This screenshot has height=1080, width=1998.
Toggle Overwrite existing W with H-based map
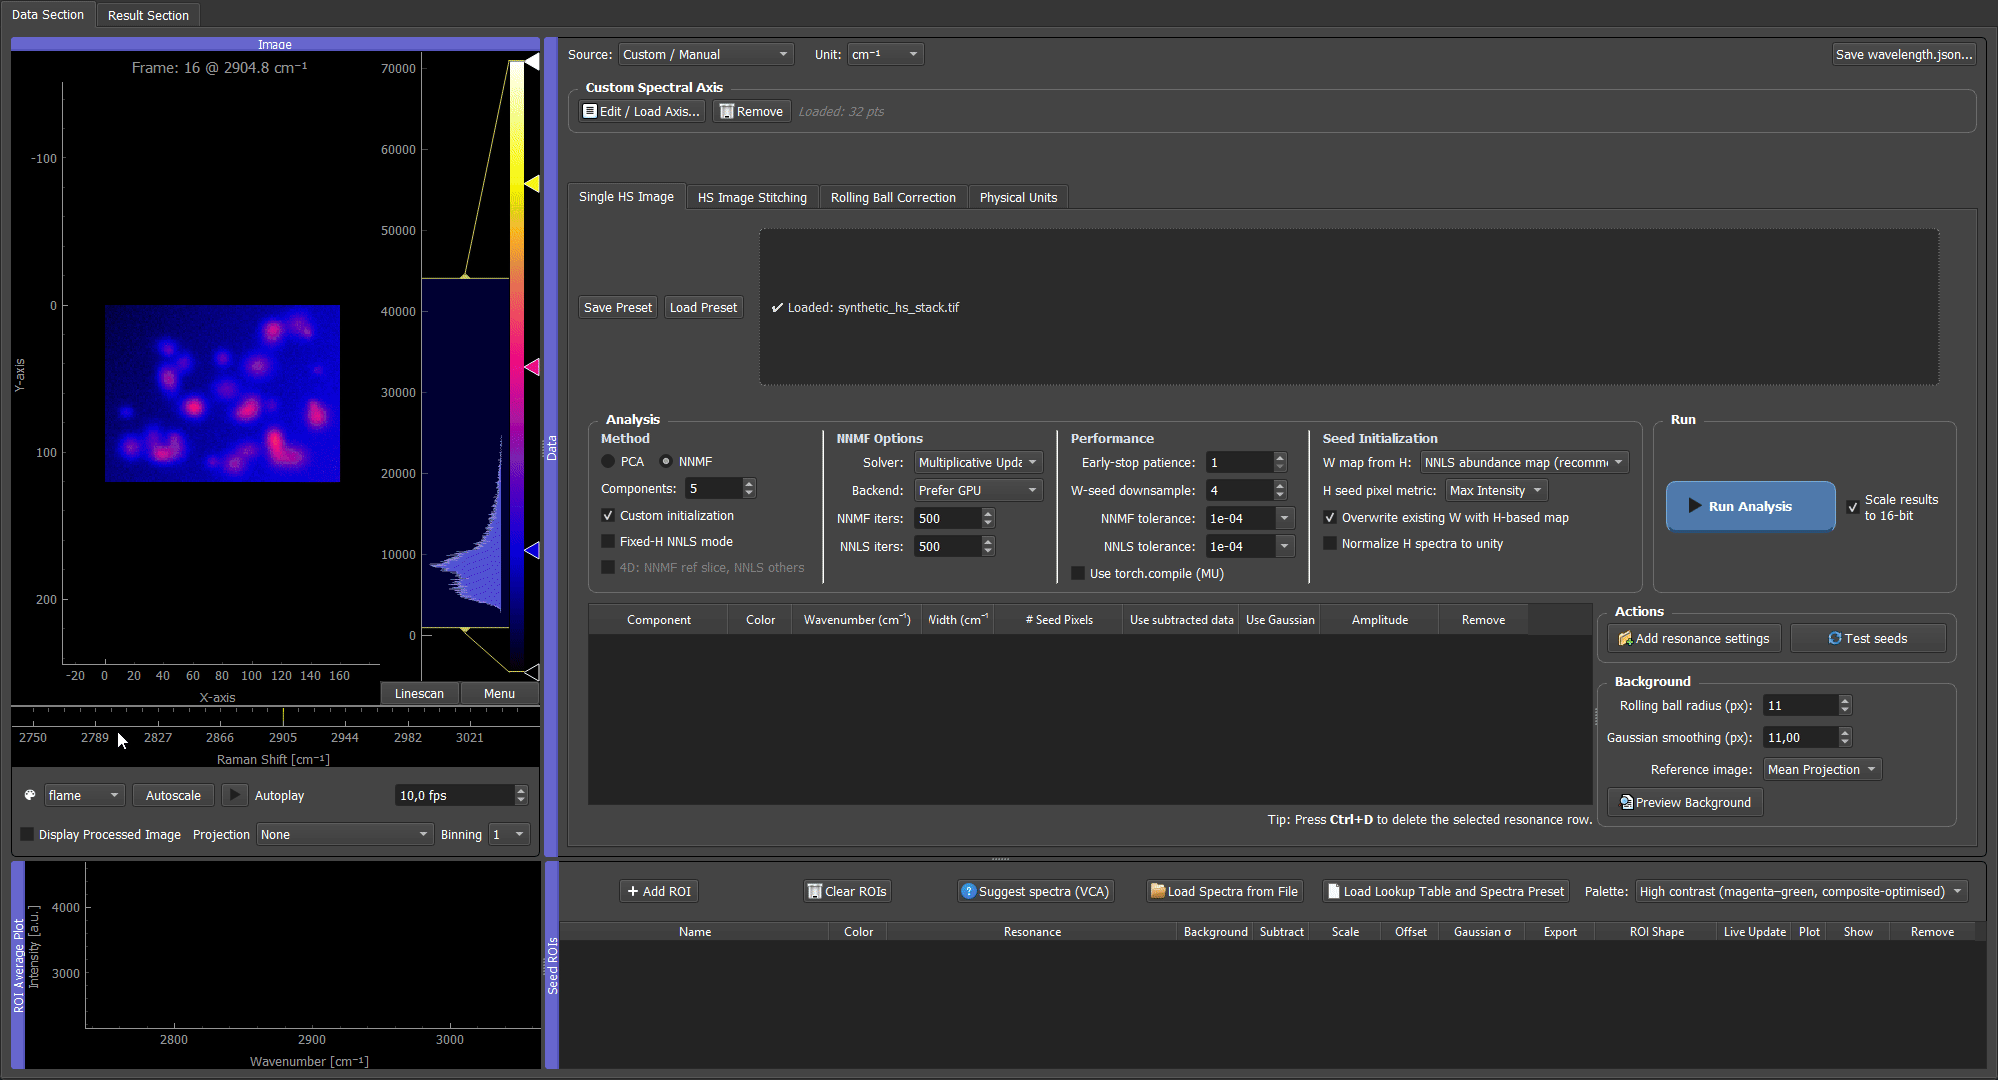[x=1330, y=517]
